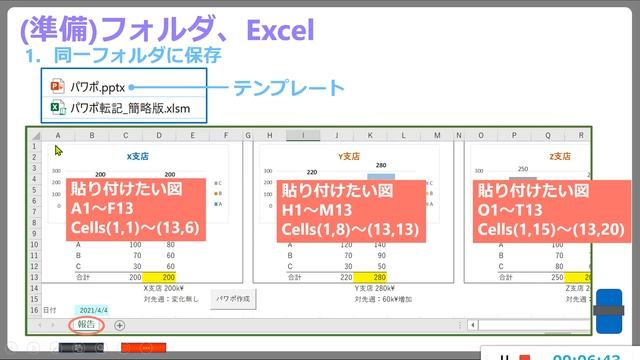Click the sheet tab bar split handle

[460, 325]
